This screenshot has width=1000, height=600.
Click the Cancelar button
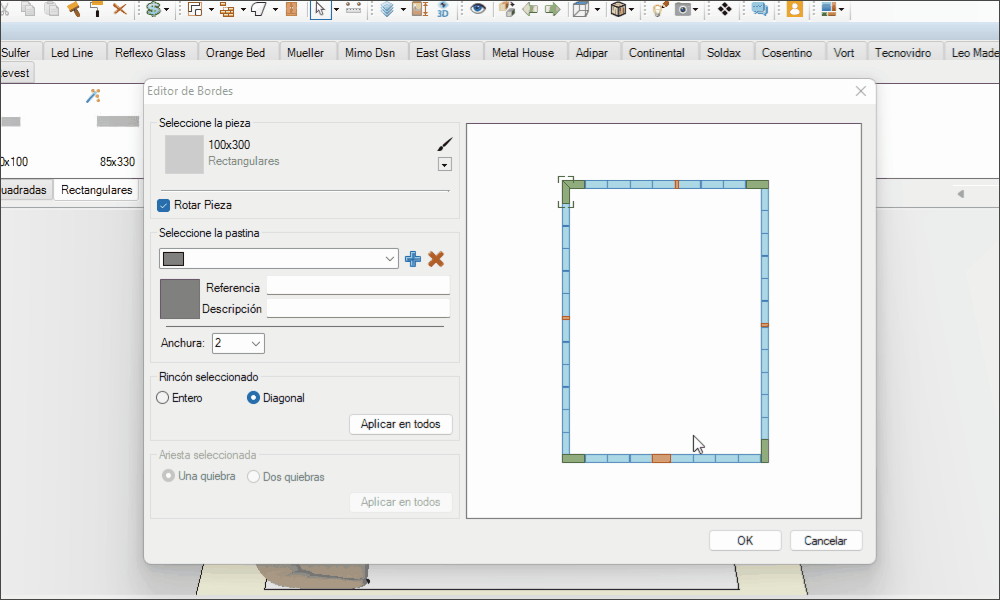tap(825, 541)
